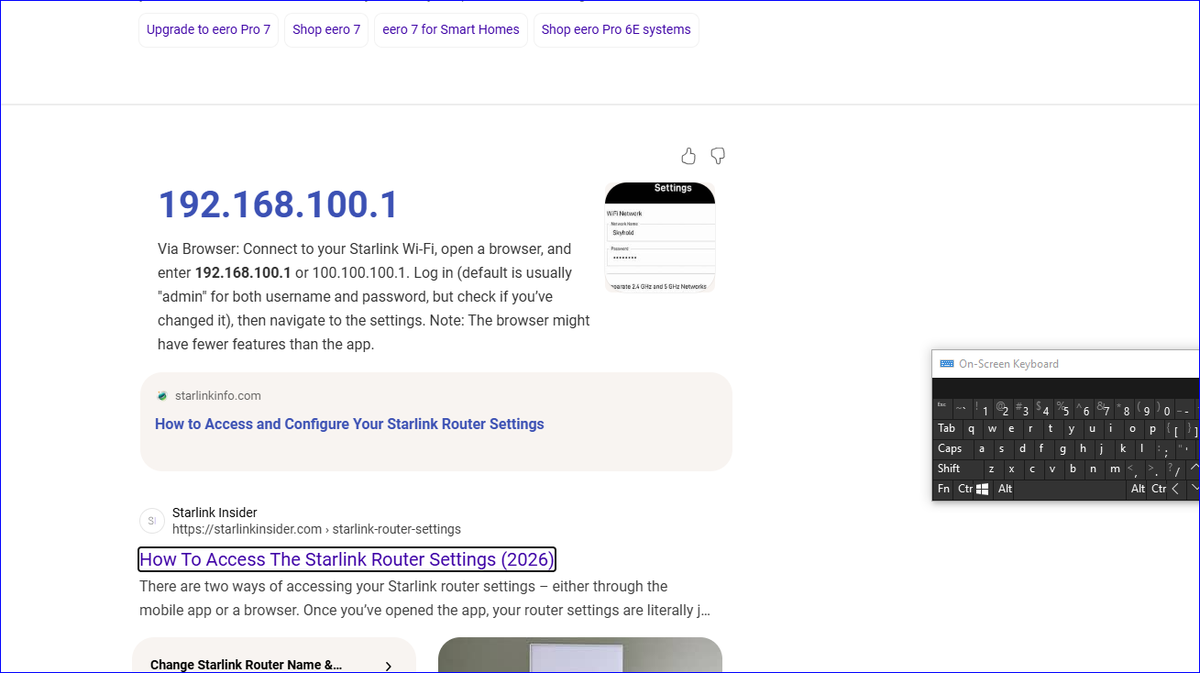Click the starlinkinfo.com favicon
The height and width of the screenshot is (673, 1200).
click(162, 396)
